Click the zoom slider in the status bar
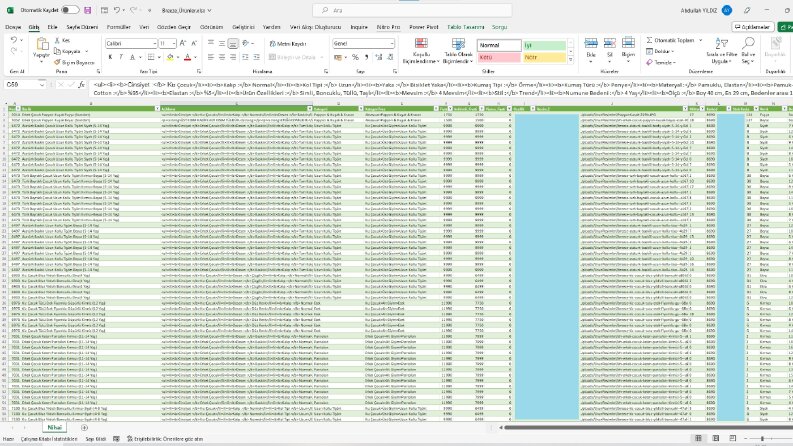This screenshot has width=793, height=446. coord(762,438)
